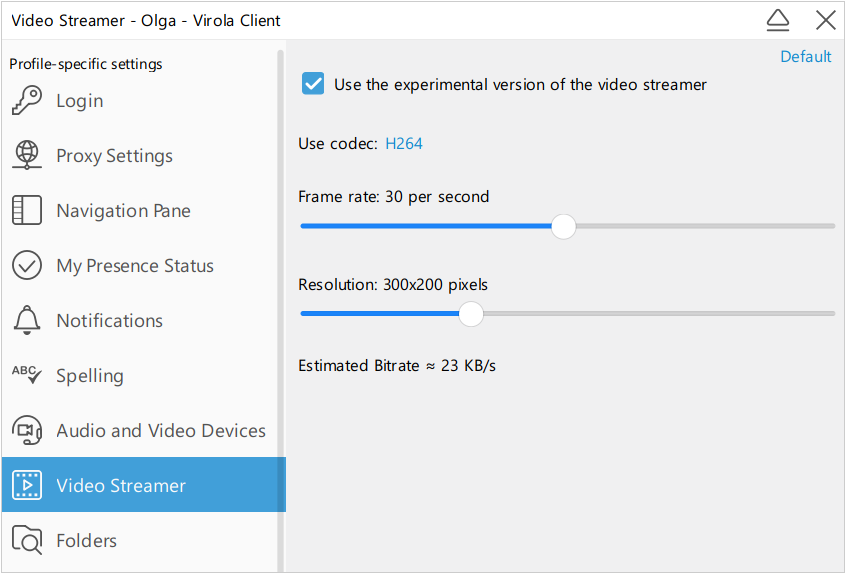846x574 pixels.
Task: Click the folder search icon for Folders
Action: click(x=27, y=541)
